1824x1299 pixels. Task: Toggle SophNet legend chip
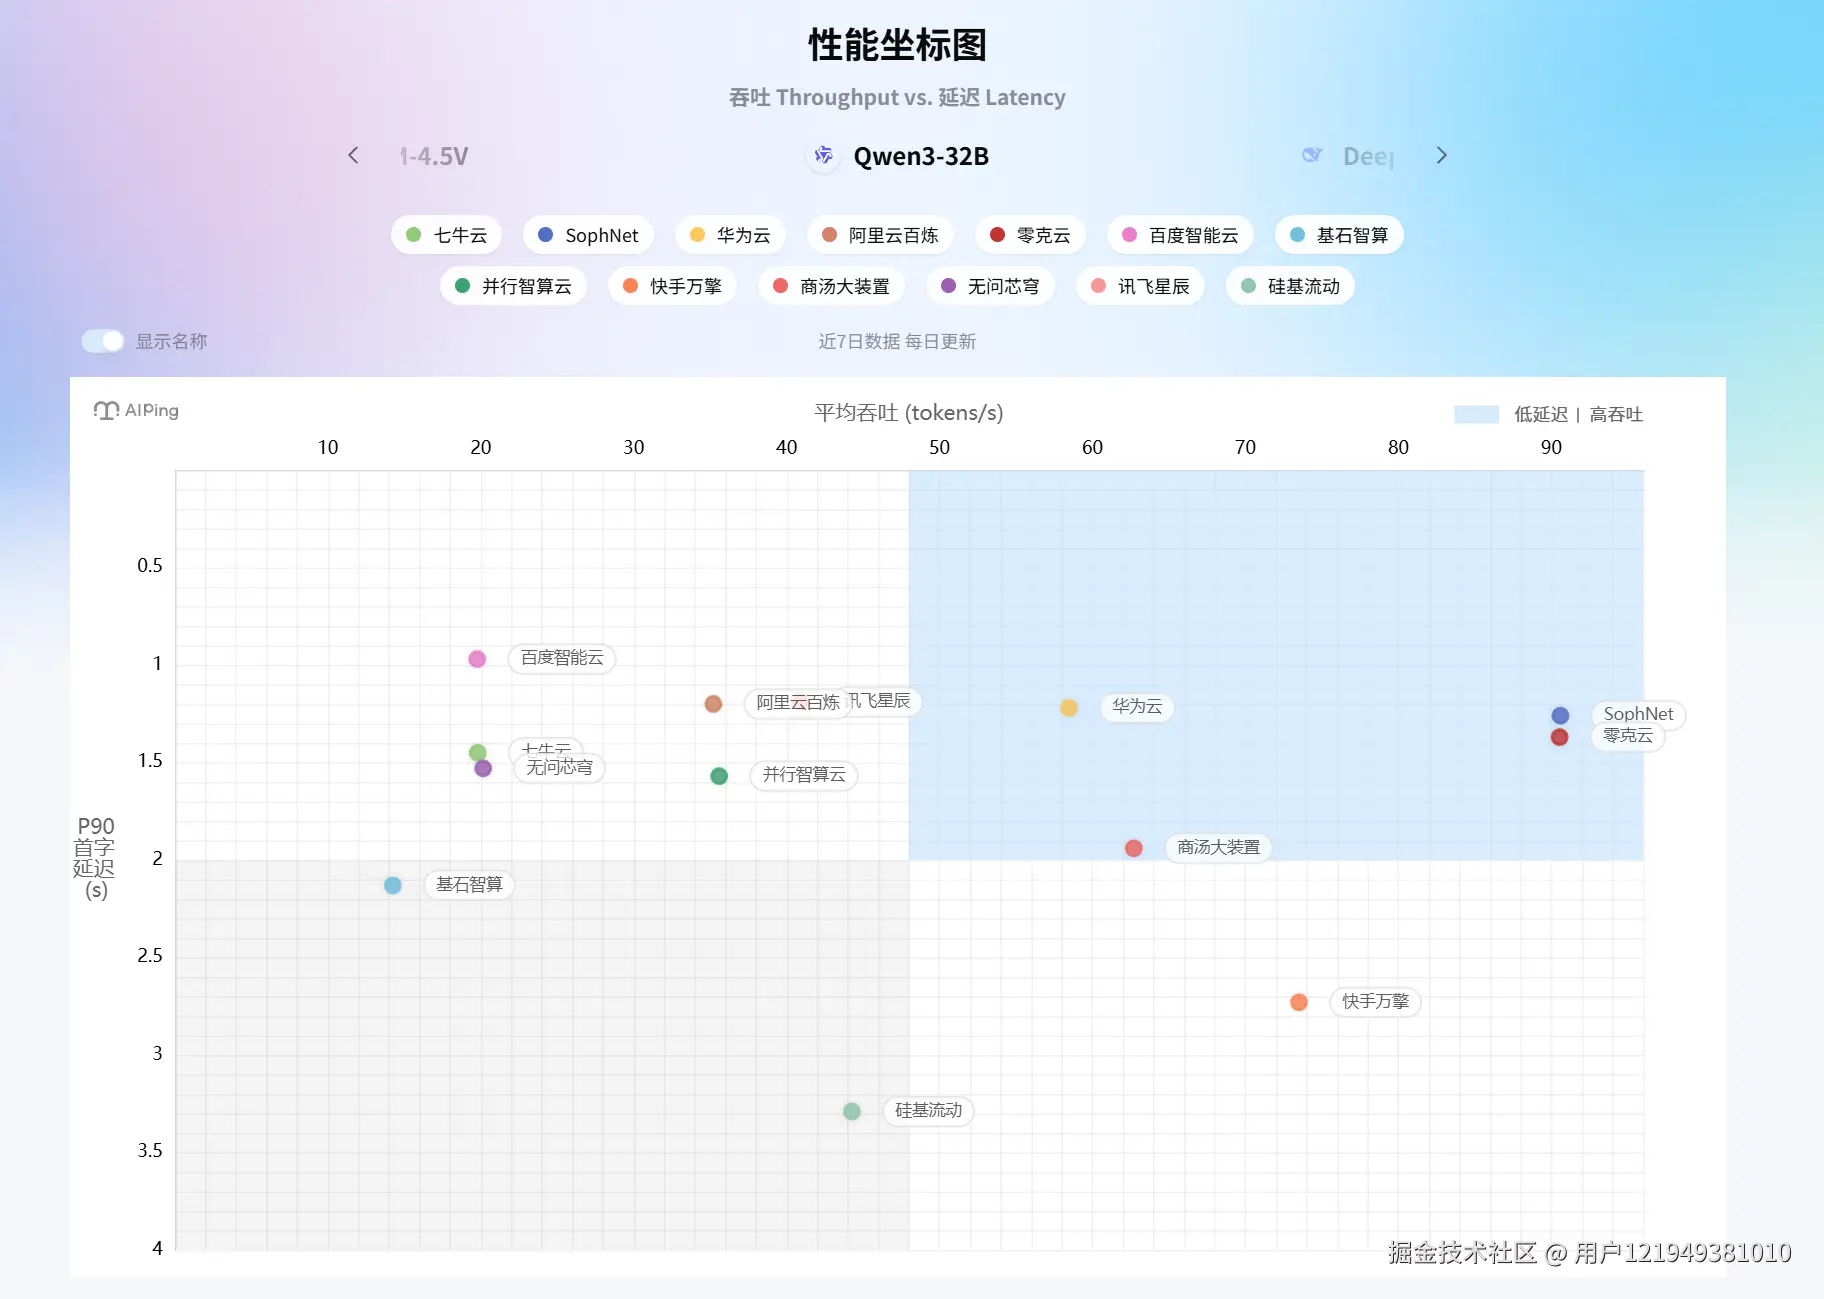588,235
